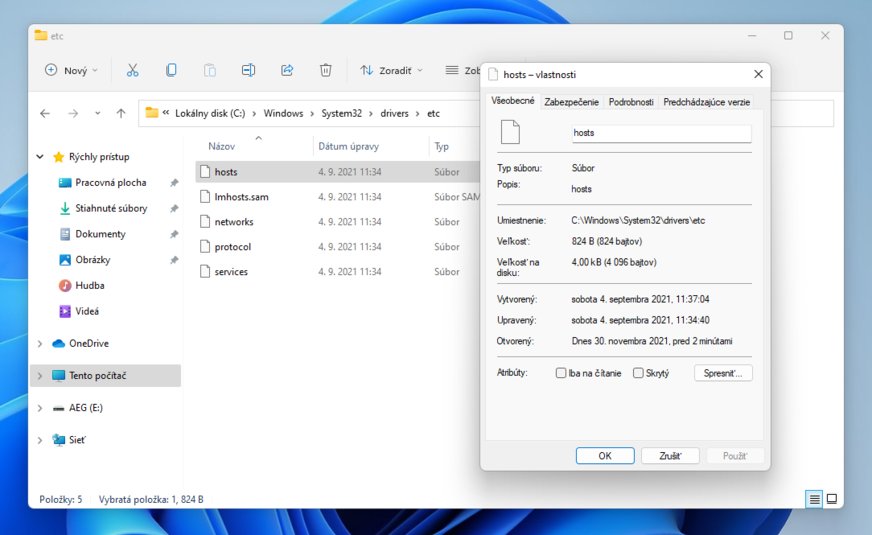Click the hosts file name field
Viewport: 872px width, 535px height.
(x=660, y=133)
